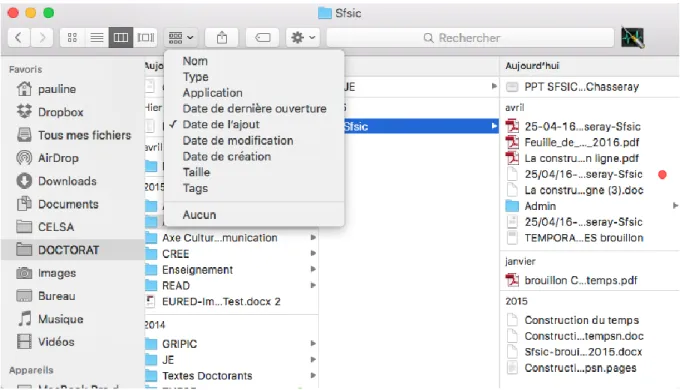Switch to Cover Flow view
Image resolution: width=680 pixels, height=390 pixels.
pos(145,38)
